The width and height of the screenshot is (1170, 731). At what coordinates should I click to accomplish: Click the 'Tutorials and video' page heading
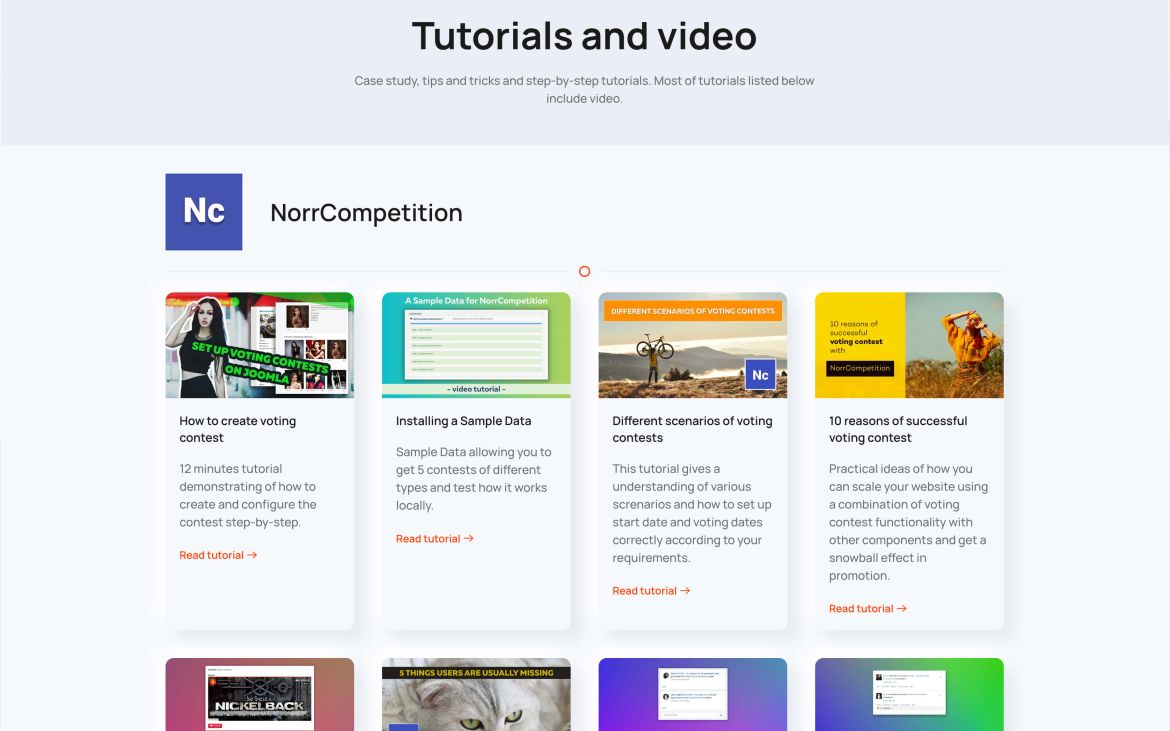tap(584, 36)
